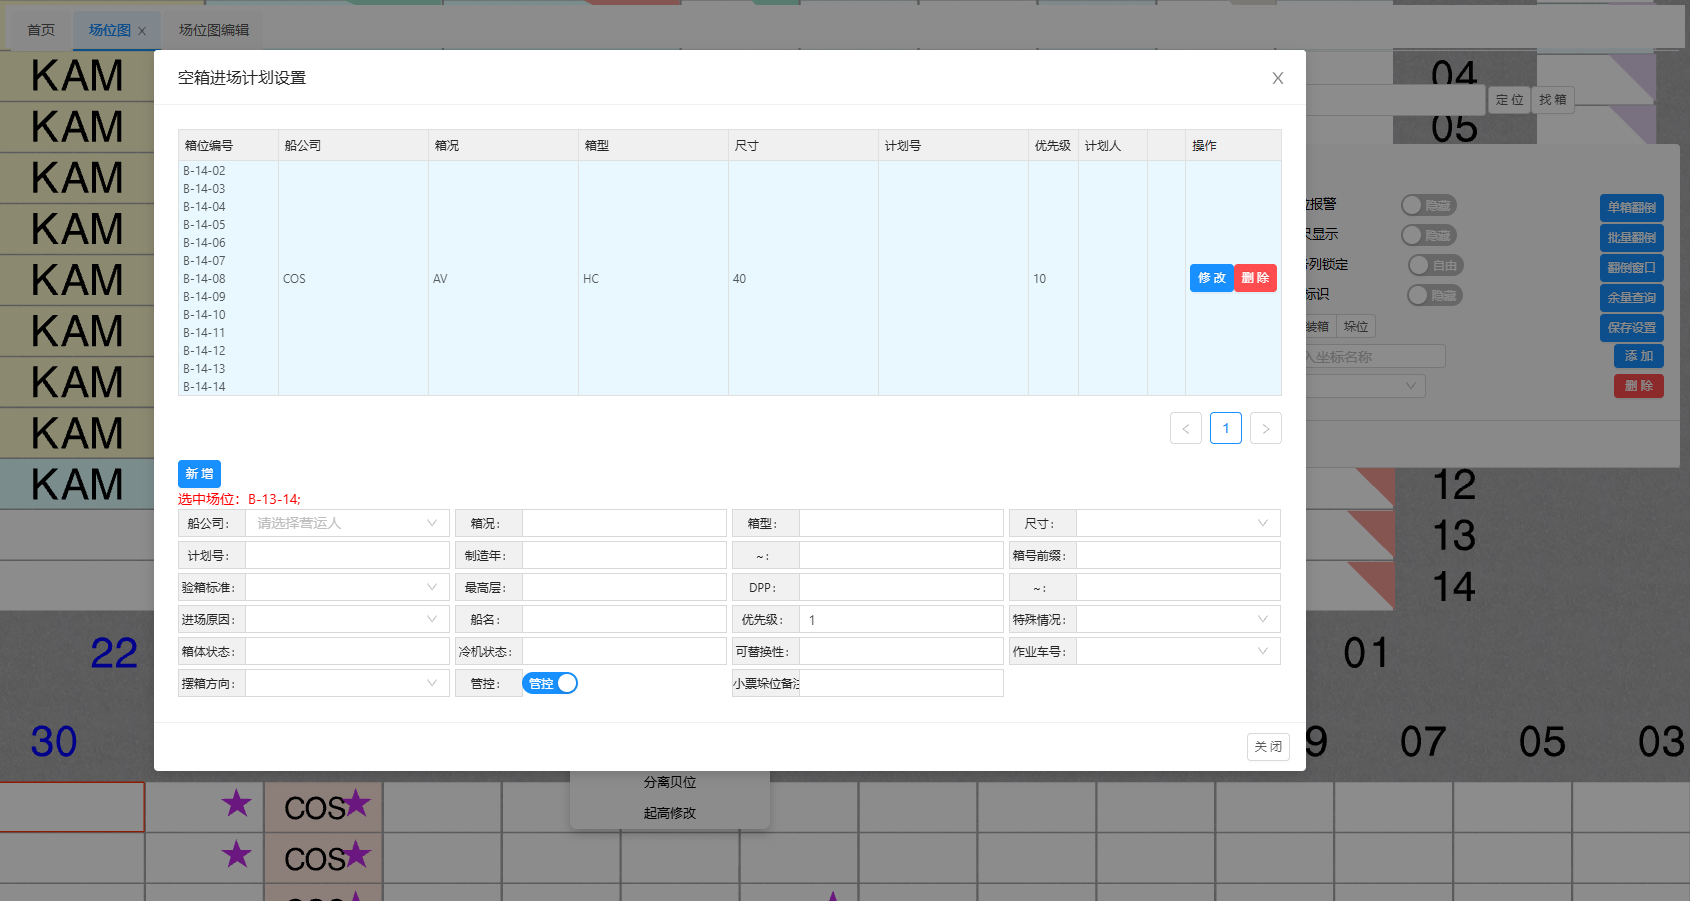Click the 计划号 input field
Screen dimensions: 1690x901
pos(347,555)
